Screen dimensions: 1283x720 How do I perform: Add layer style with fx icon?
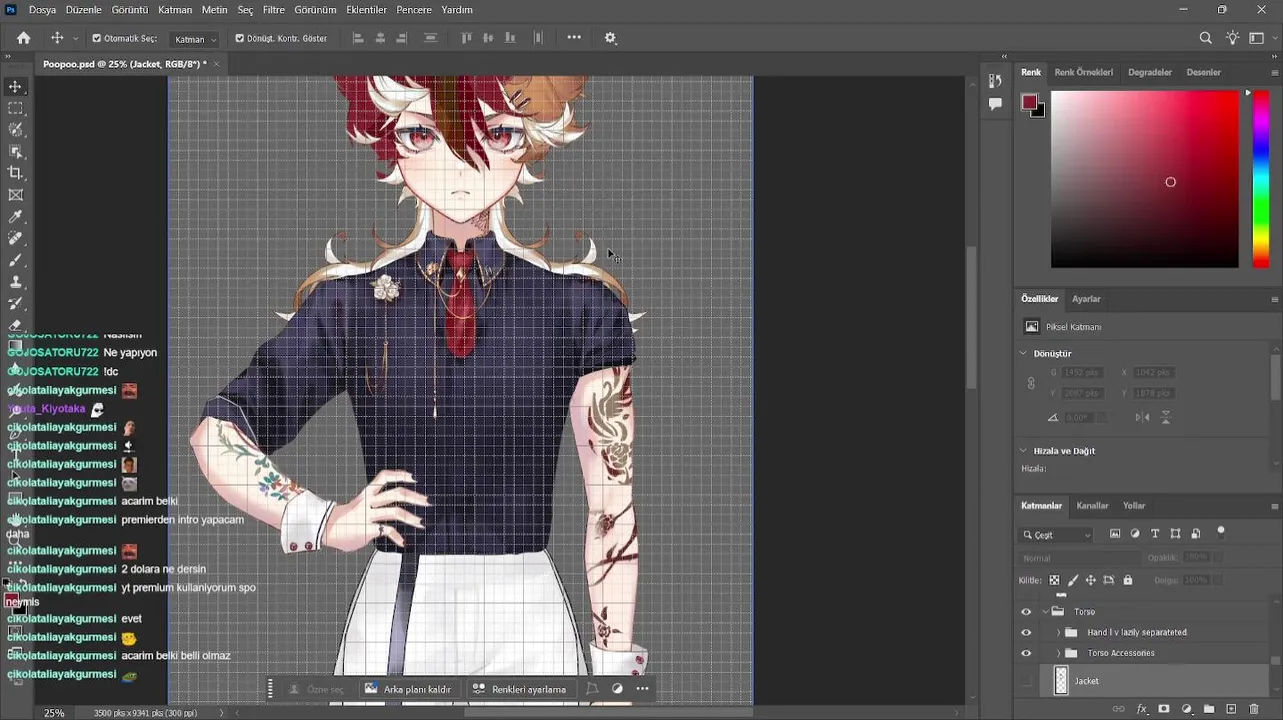pyautogui.click(x=1141, y=709)
